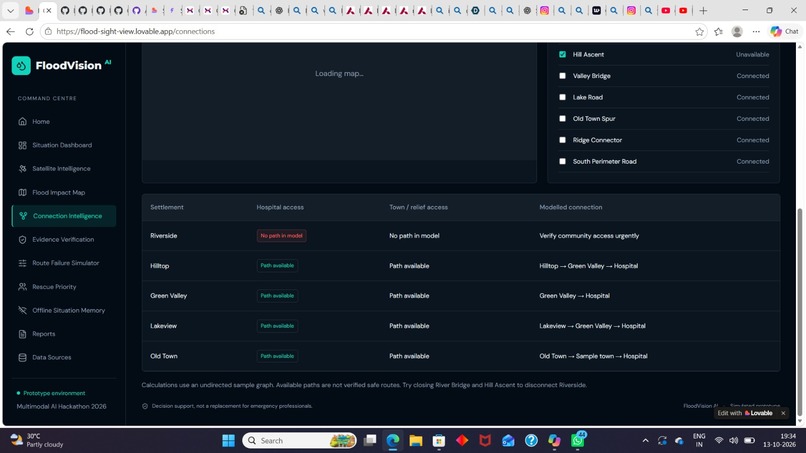The width and height of the screenshot is (806, 453).
Task: Click the Situation Dashboard grid icon
Action: click(x=23, y=146)
